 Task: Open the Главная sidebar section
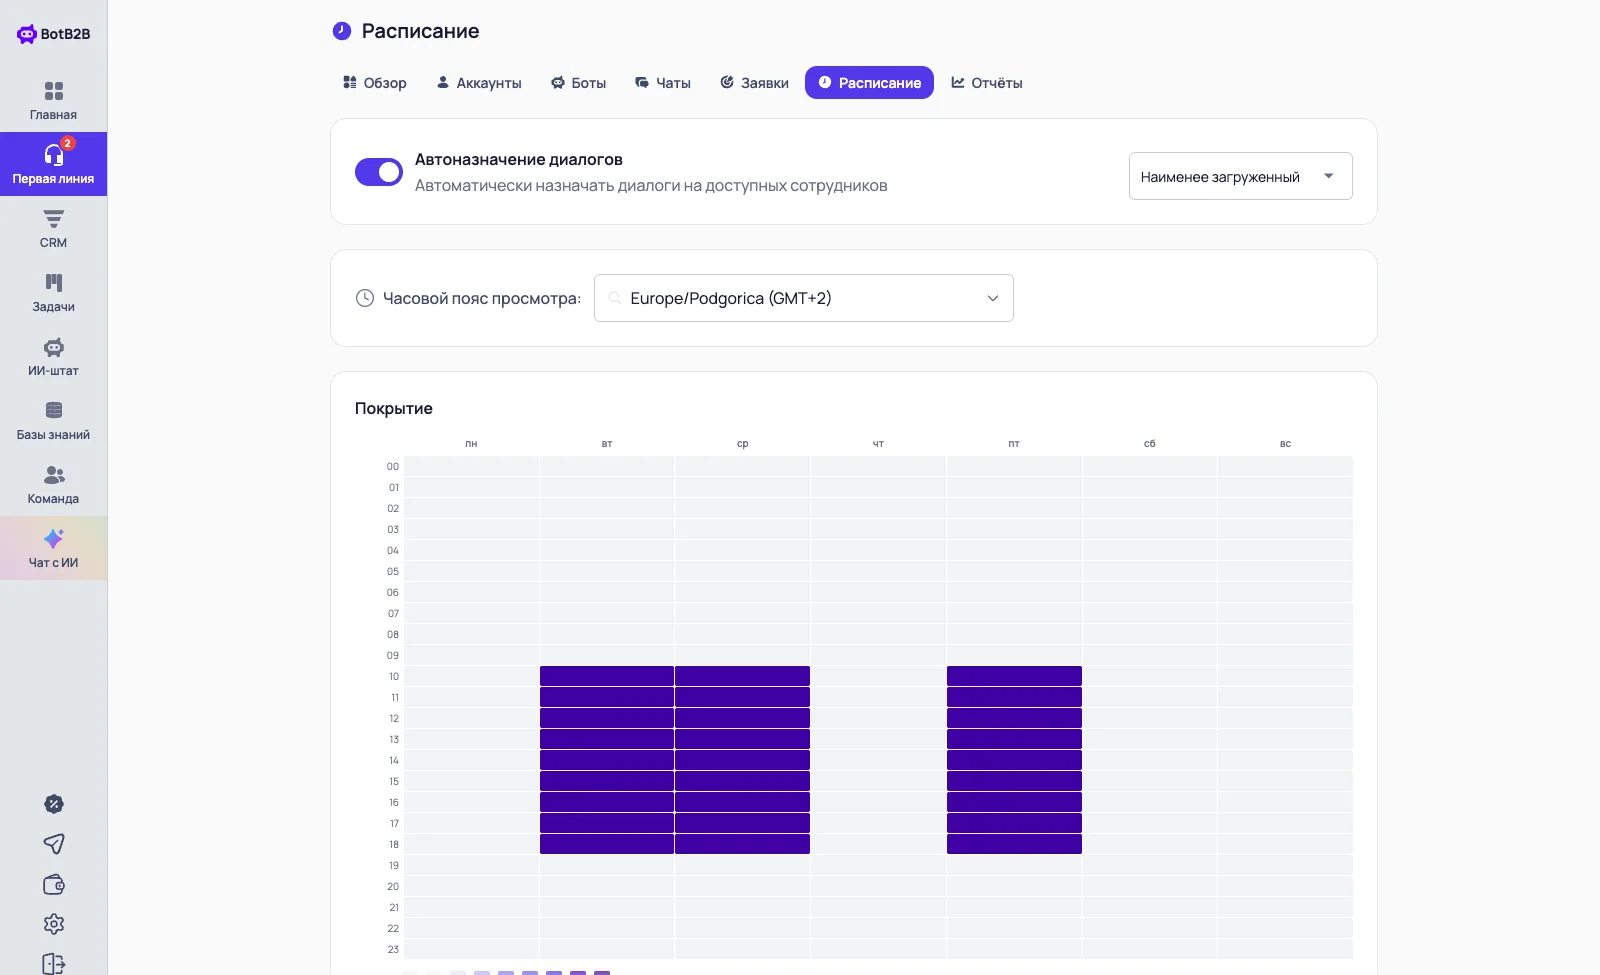54,100
